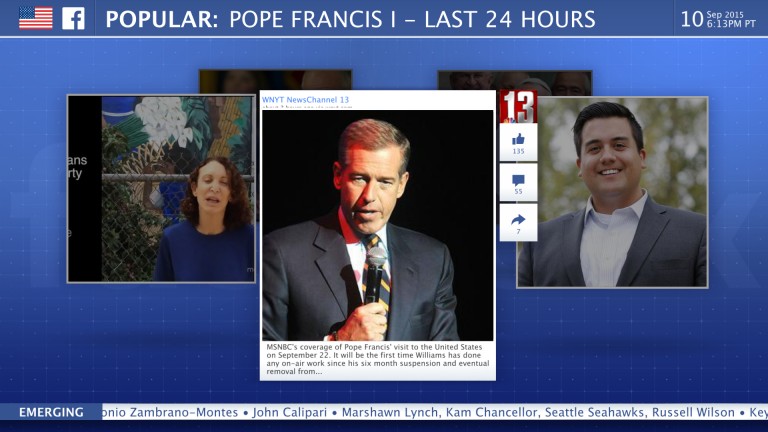Click the POPULAR heading label
Screen dimensions: 768x432
point(162,20)
